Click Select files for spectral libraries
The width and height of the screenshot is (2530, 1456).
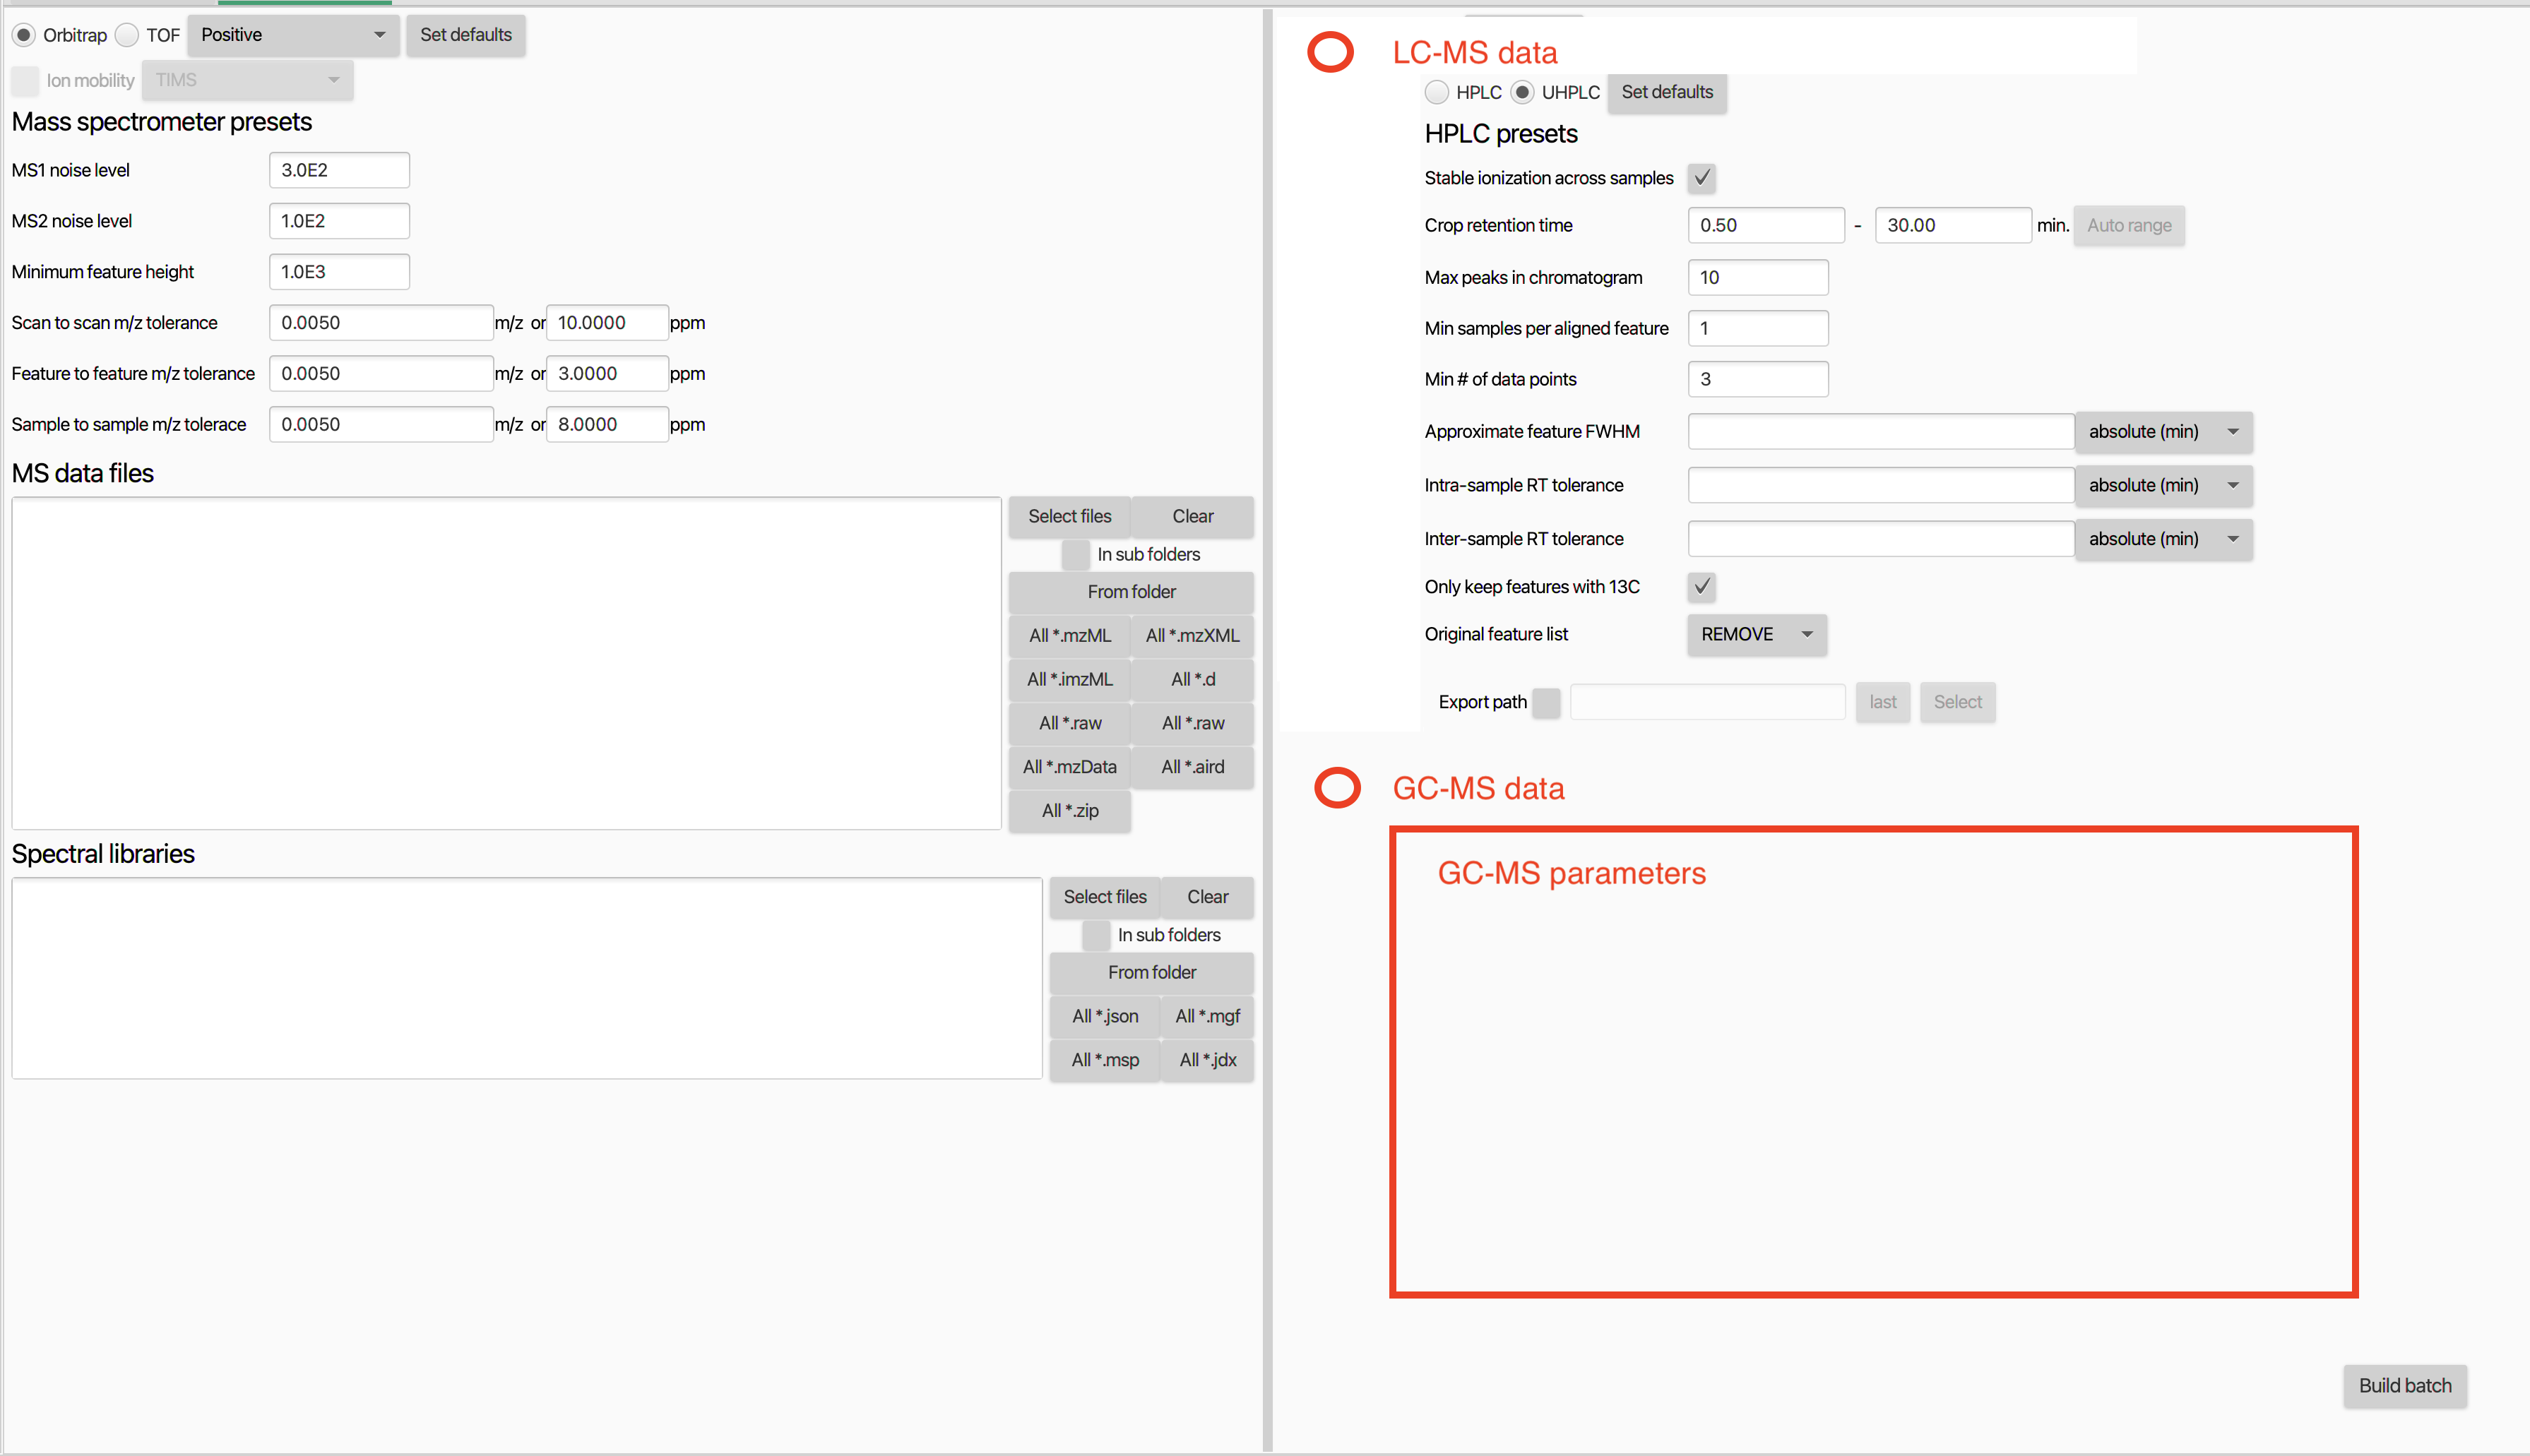coord(1104,896)
